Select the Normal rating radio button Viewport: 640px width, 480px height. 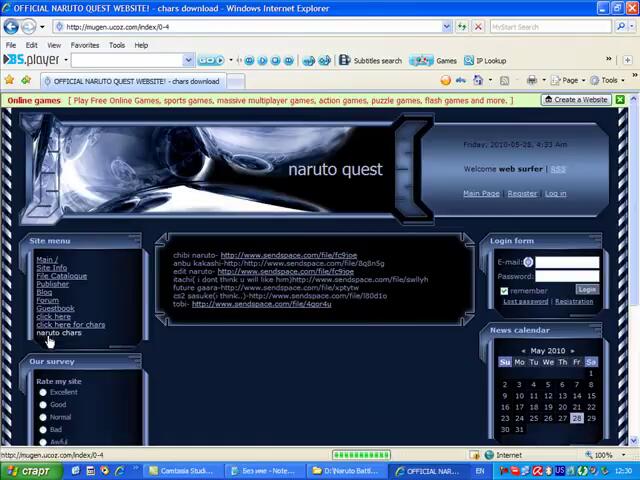[43, 417]
